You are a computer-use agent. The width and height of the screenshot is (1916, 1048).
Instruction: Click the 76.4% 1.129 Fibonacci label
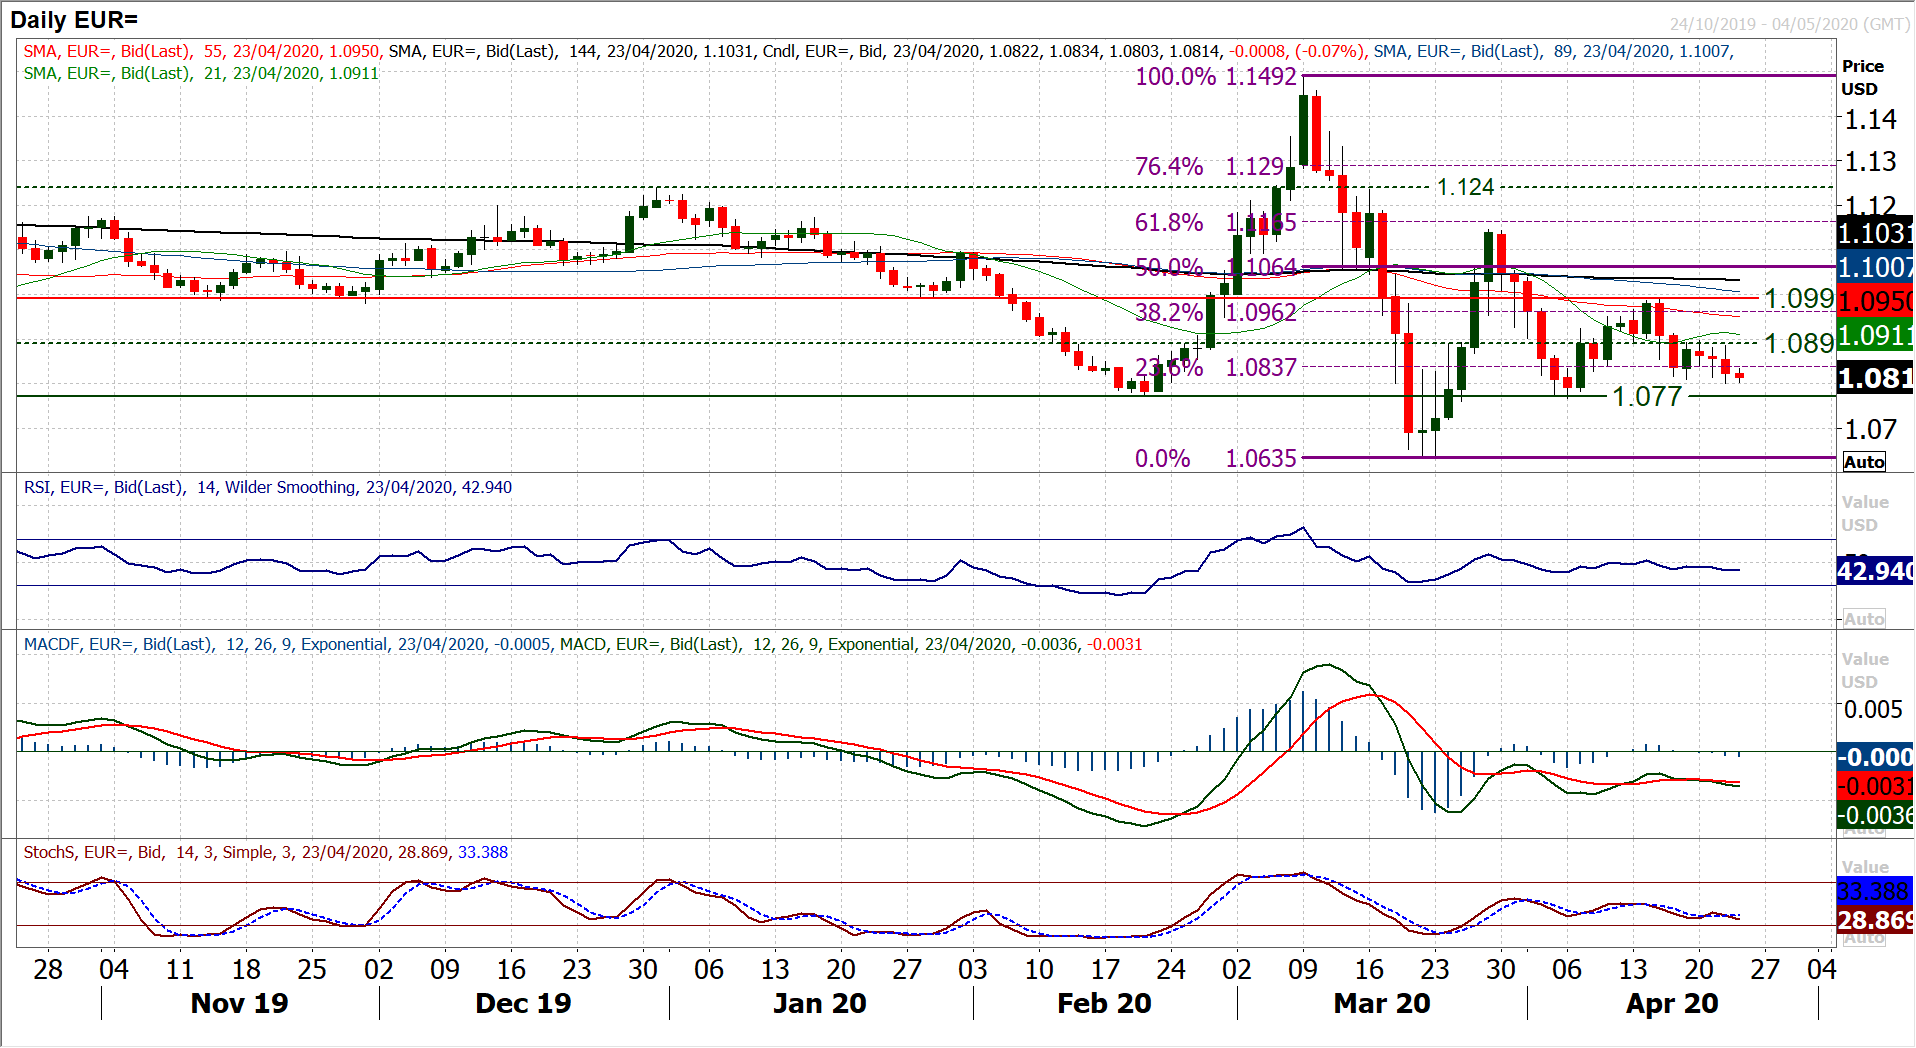click(x=1209, y=166)
